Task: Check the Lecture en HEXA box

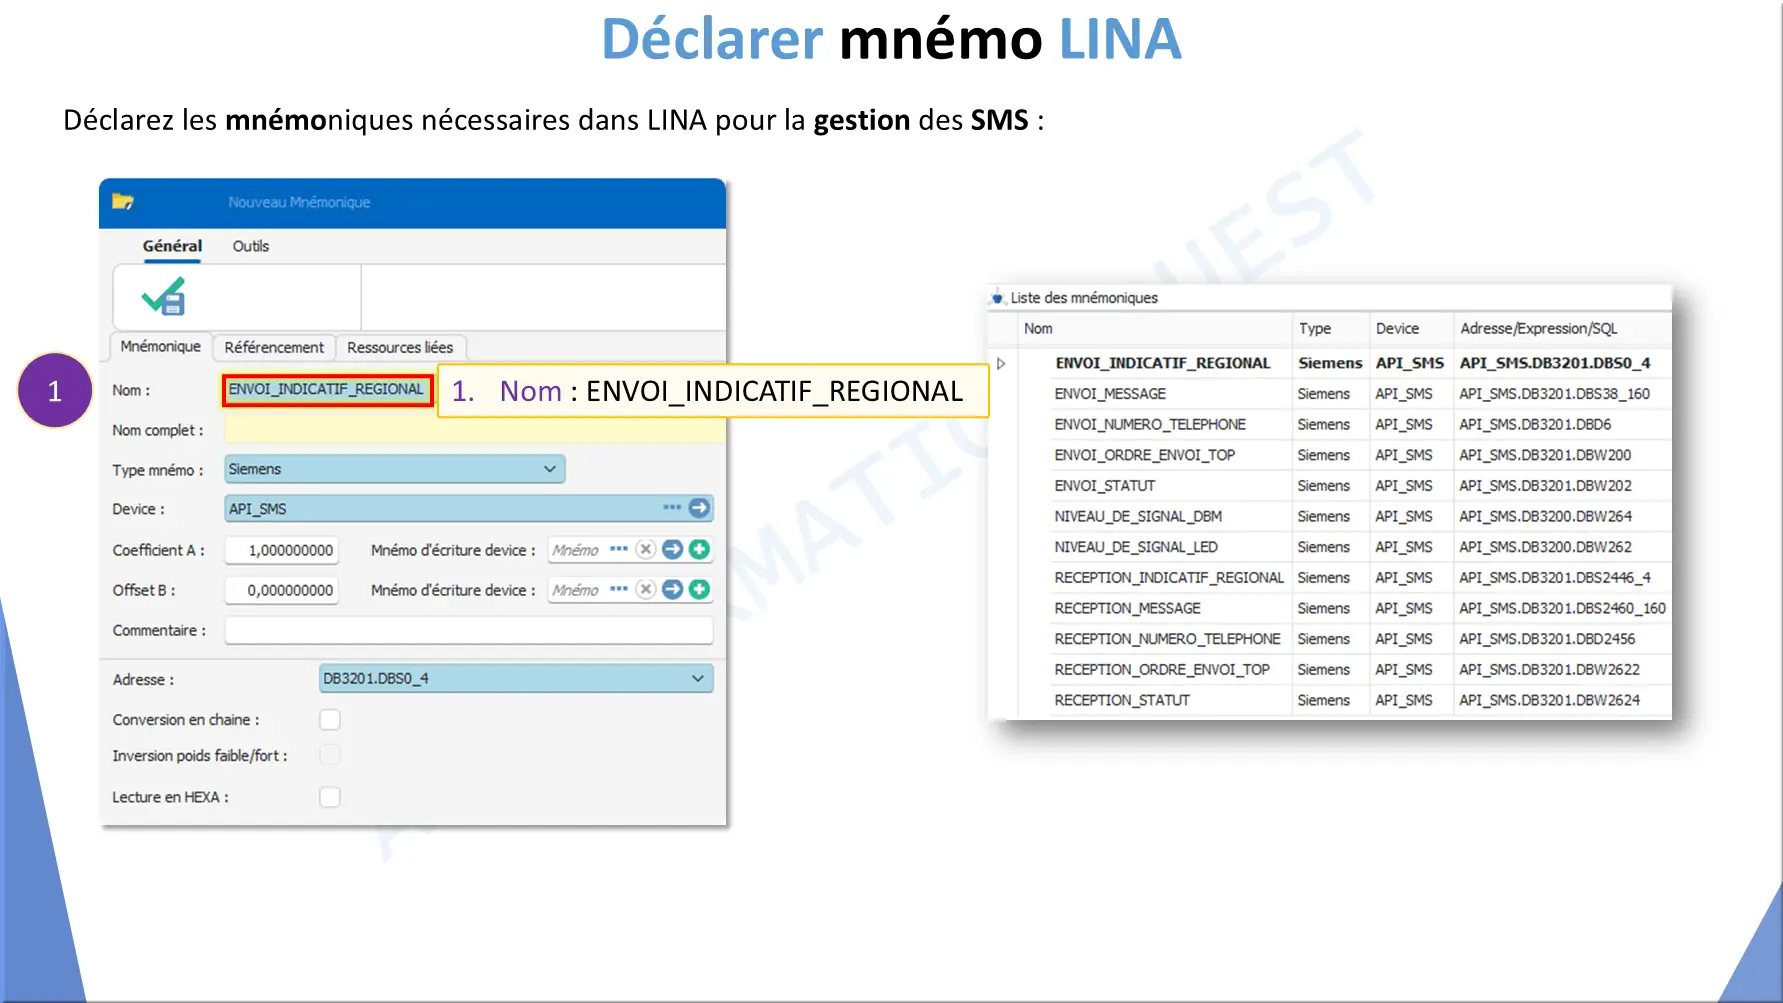Action: coord(329,797)
